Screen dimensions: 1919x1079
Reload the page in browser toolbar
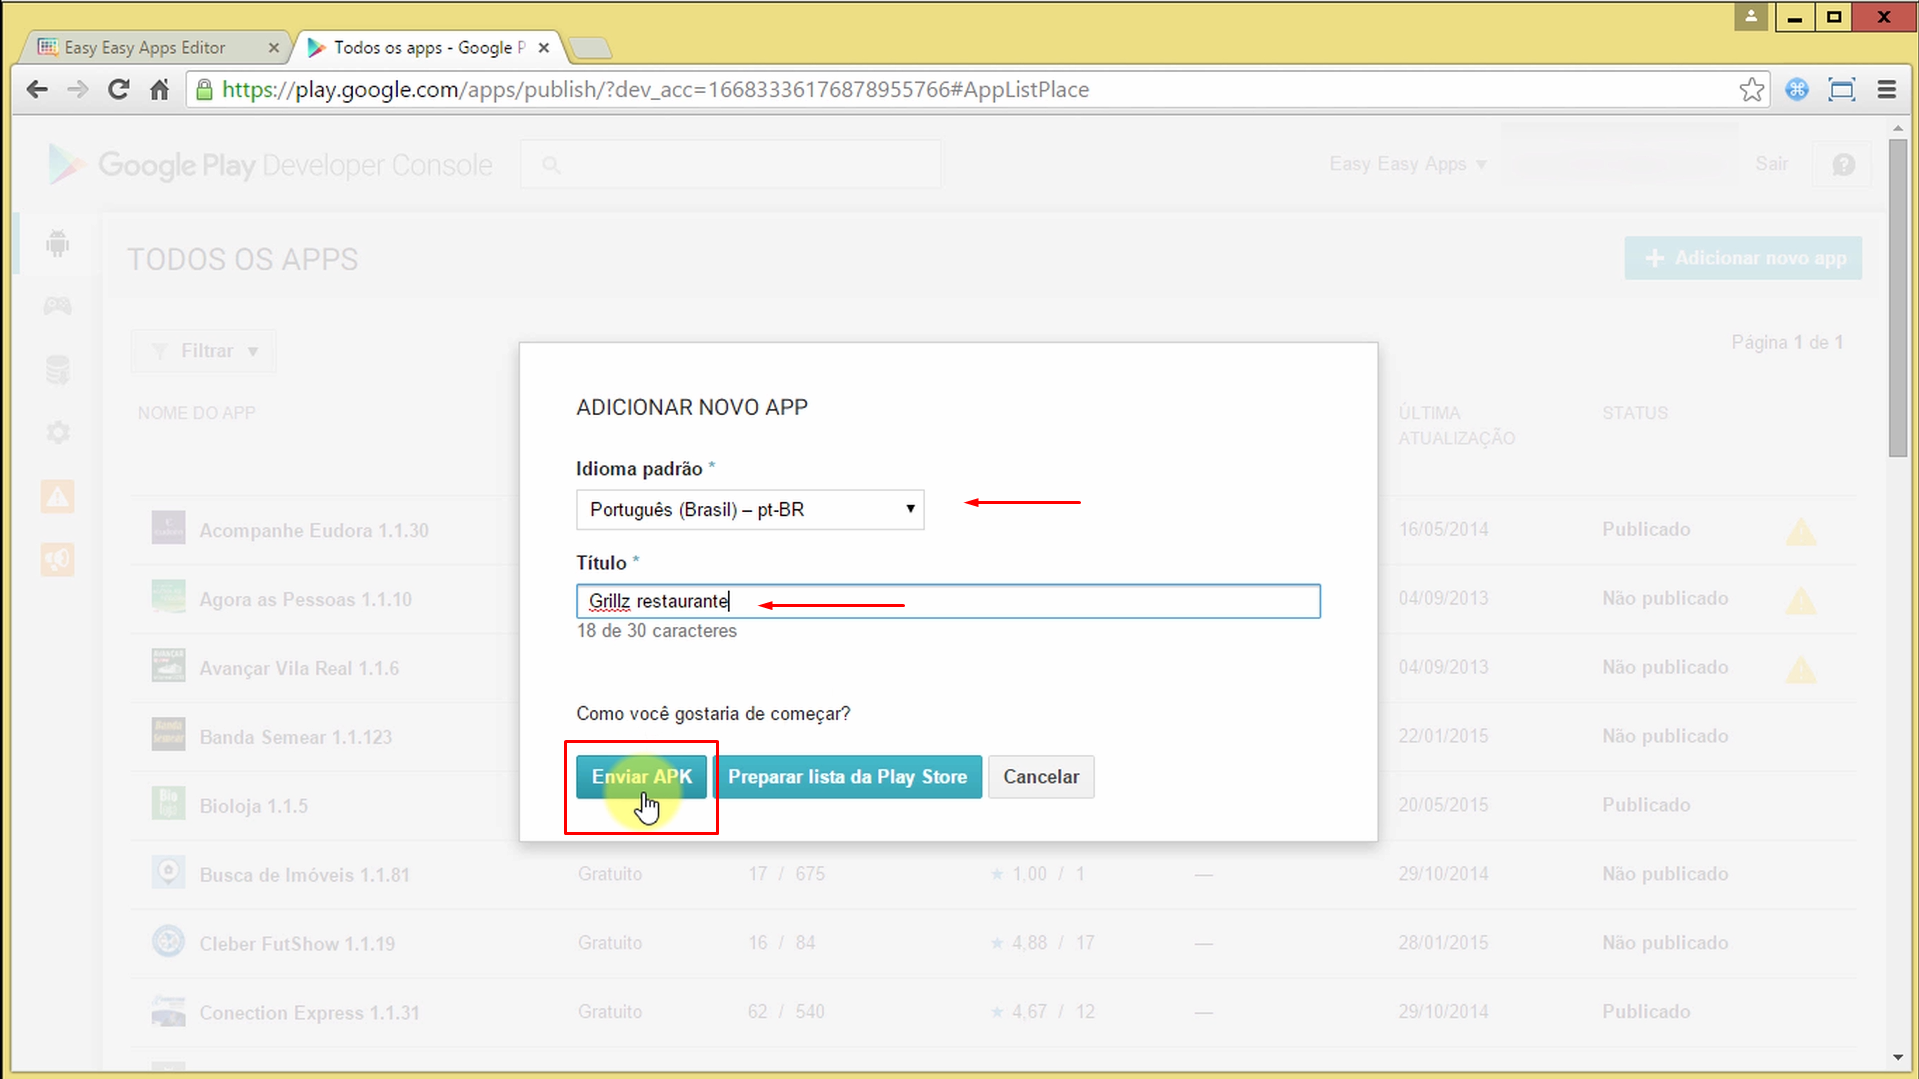click(118, 90)
